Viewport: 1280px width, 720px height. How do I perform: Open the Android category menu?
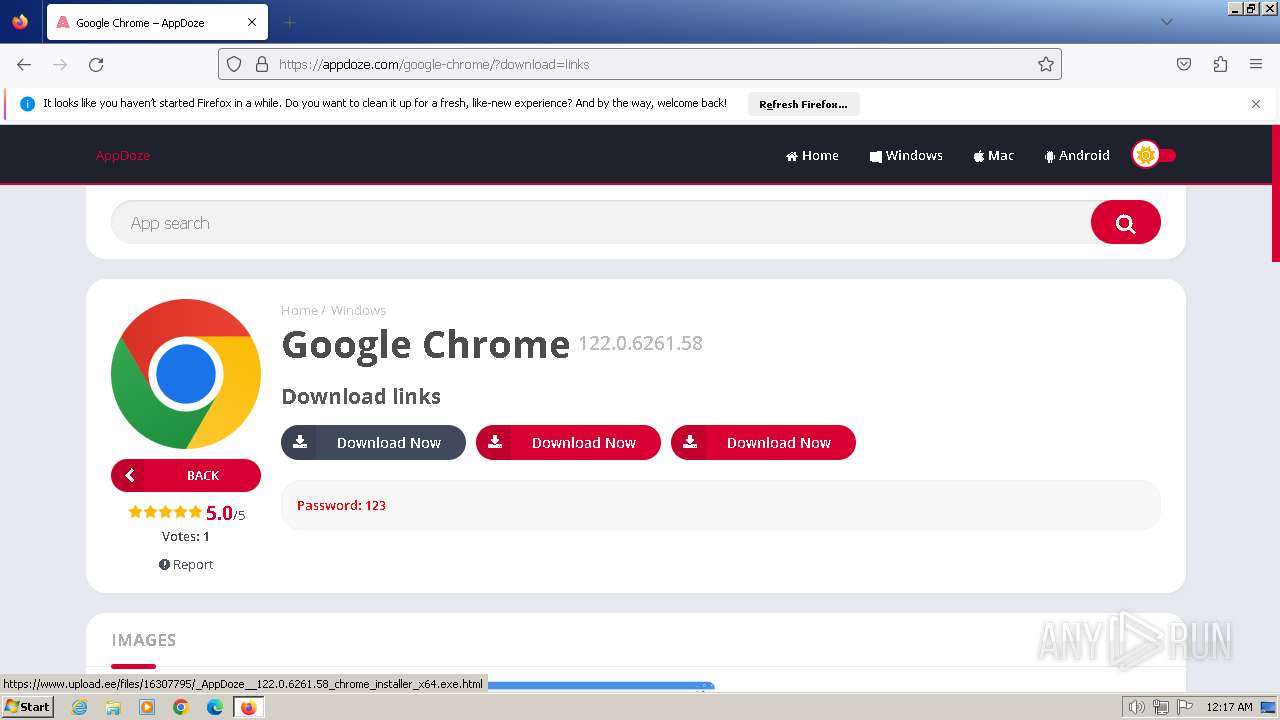pyautogui.click(x=1077, y=155)
